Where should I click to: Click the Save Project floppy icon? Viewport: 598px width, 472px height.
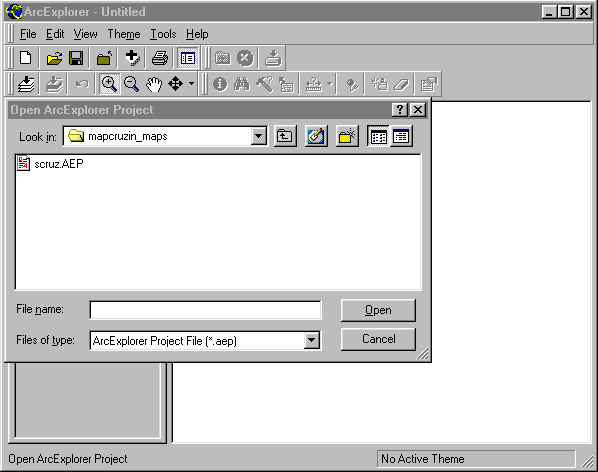(76, 58)
